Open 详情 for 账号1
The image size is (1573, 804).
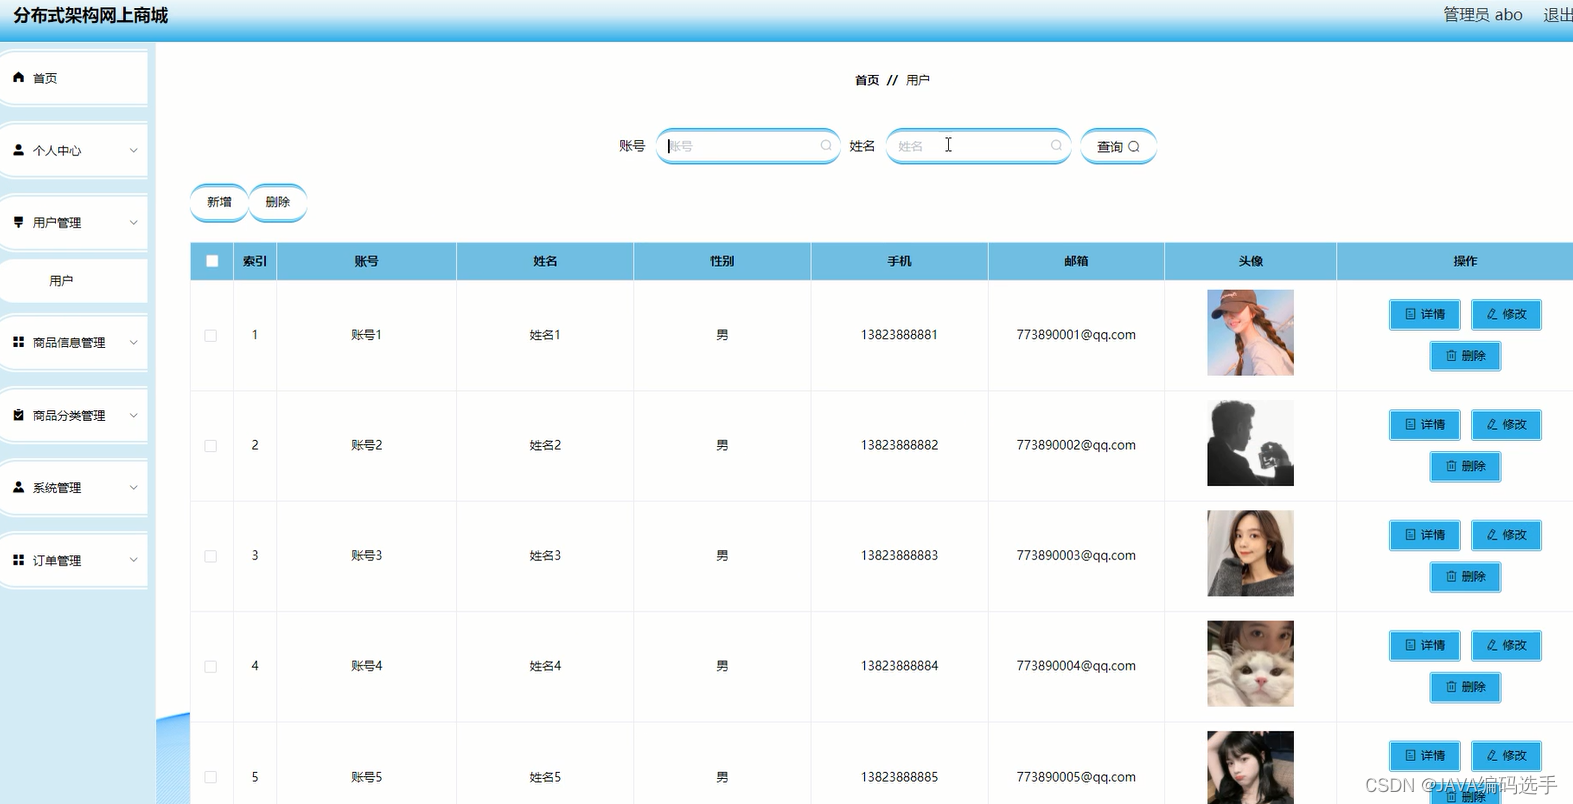pyautogui.click(x=1424, y=314)
